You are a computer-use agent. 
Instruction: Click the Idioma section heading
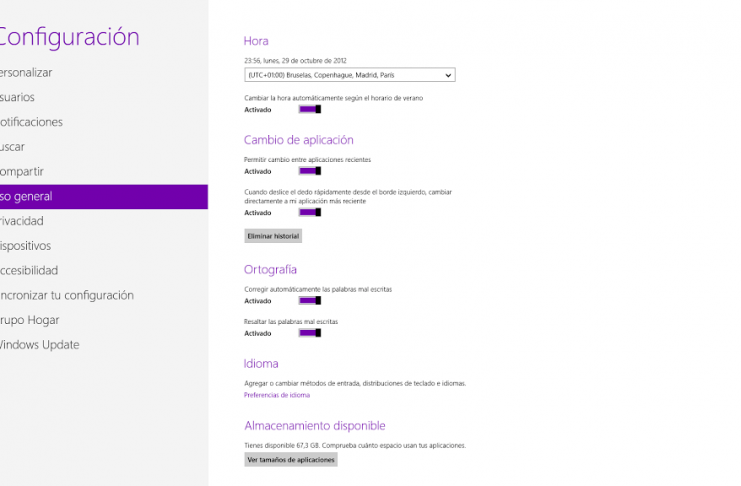(261, 364)
